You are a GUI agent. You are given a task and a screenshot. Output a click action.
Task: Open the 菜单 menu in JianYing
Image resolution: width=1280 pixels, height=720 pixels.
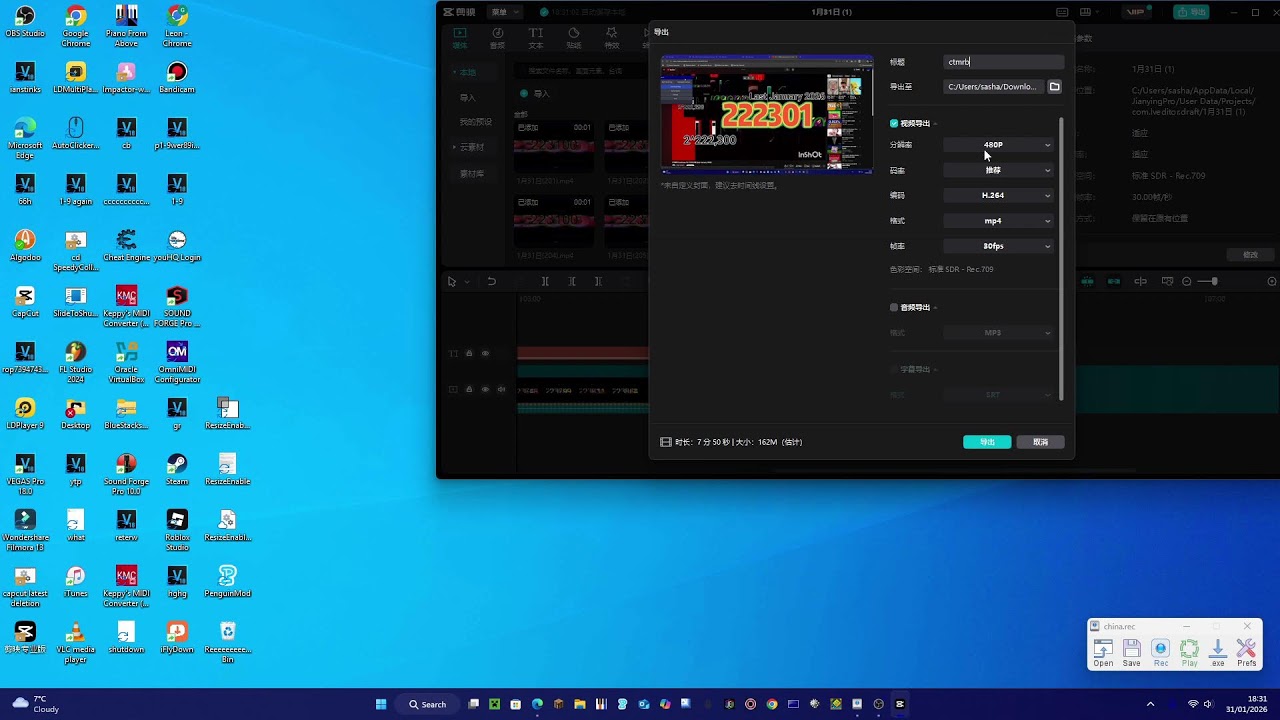[x=503, y=12]
